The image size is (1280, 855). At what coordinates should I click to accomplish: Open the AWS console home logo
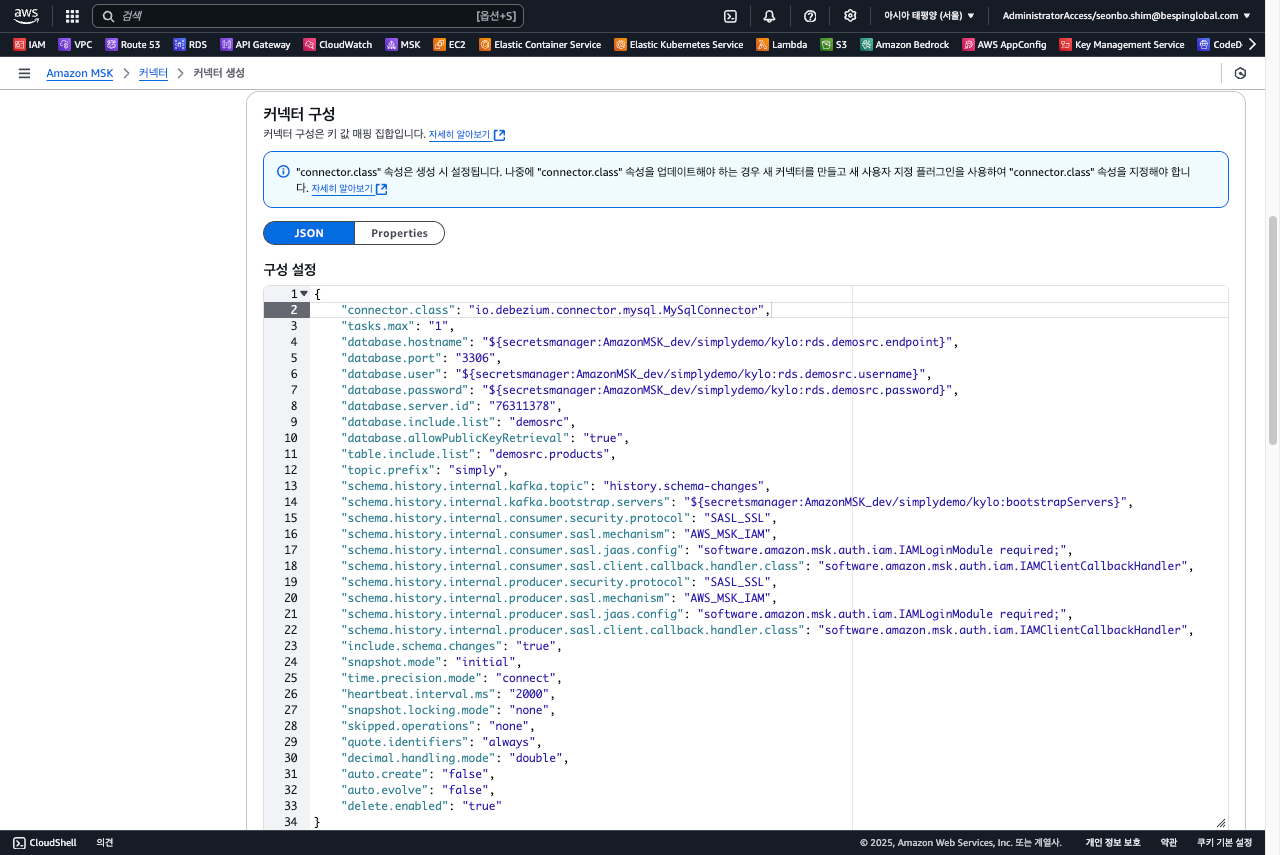26,16
